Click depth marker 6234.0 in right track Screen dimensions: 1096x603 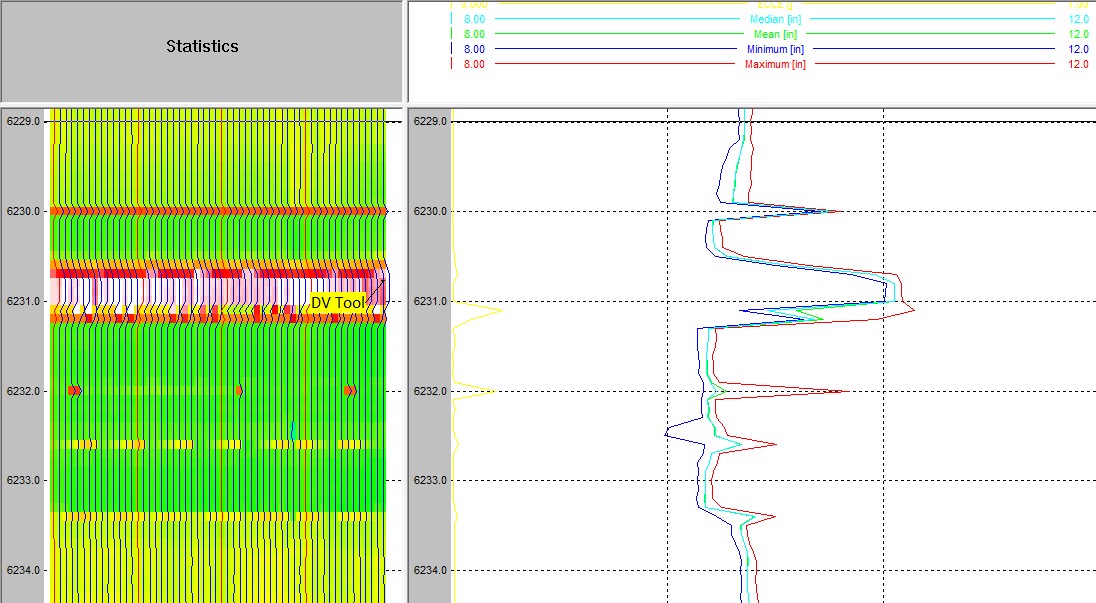[x=430, y=570]
